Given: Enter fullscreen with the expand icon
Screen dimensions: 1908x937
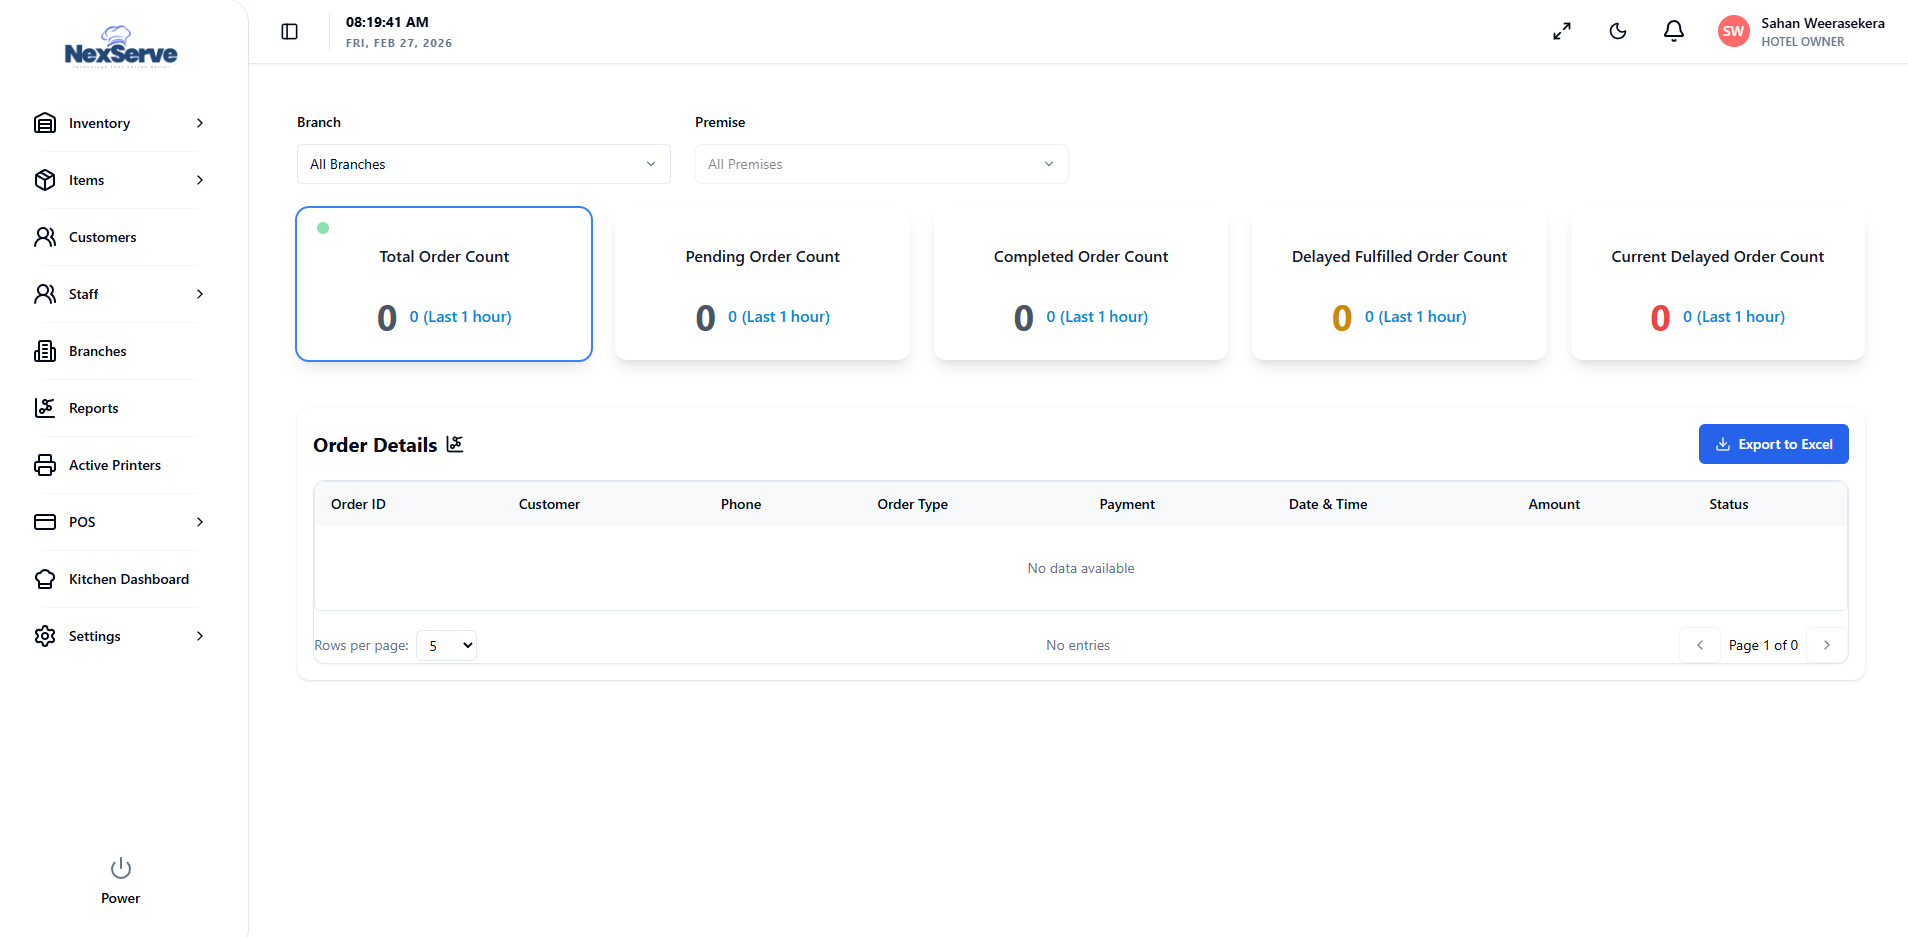Looking at the screenshot, I should 1562,32.
